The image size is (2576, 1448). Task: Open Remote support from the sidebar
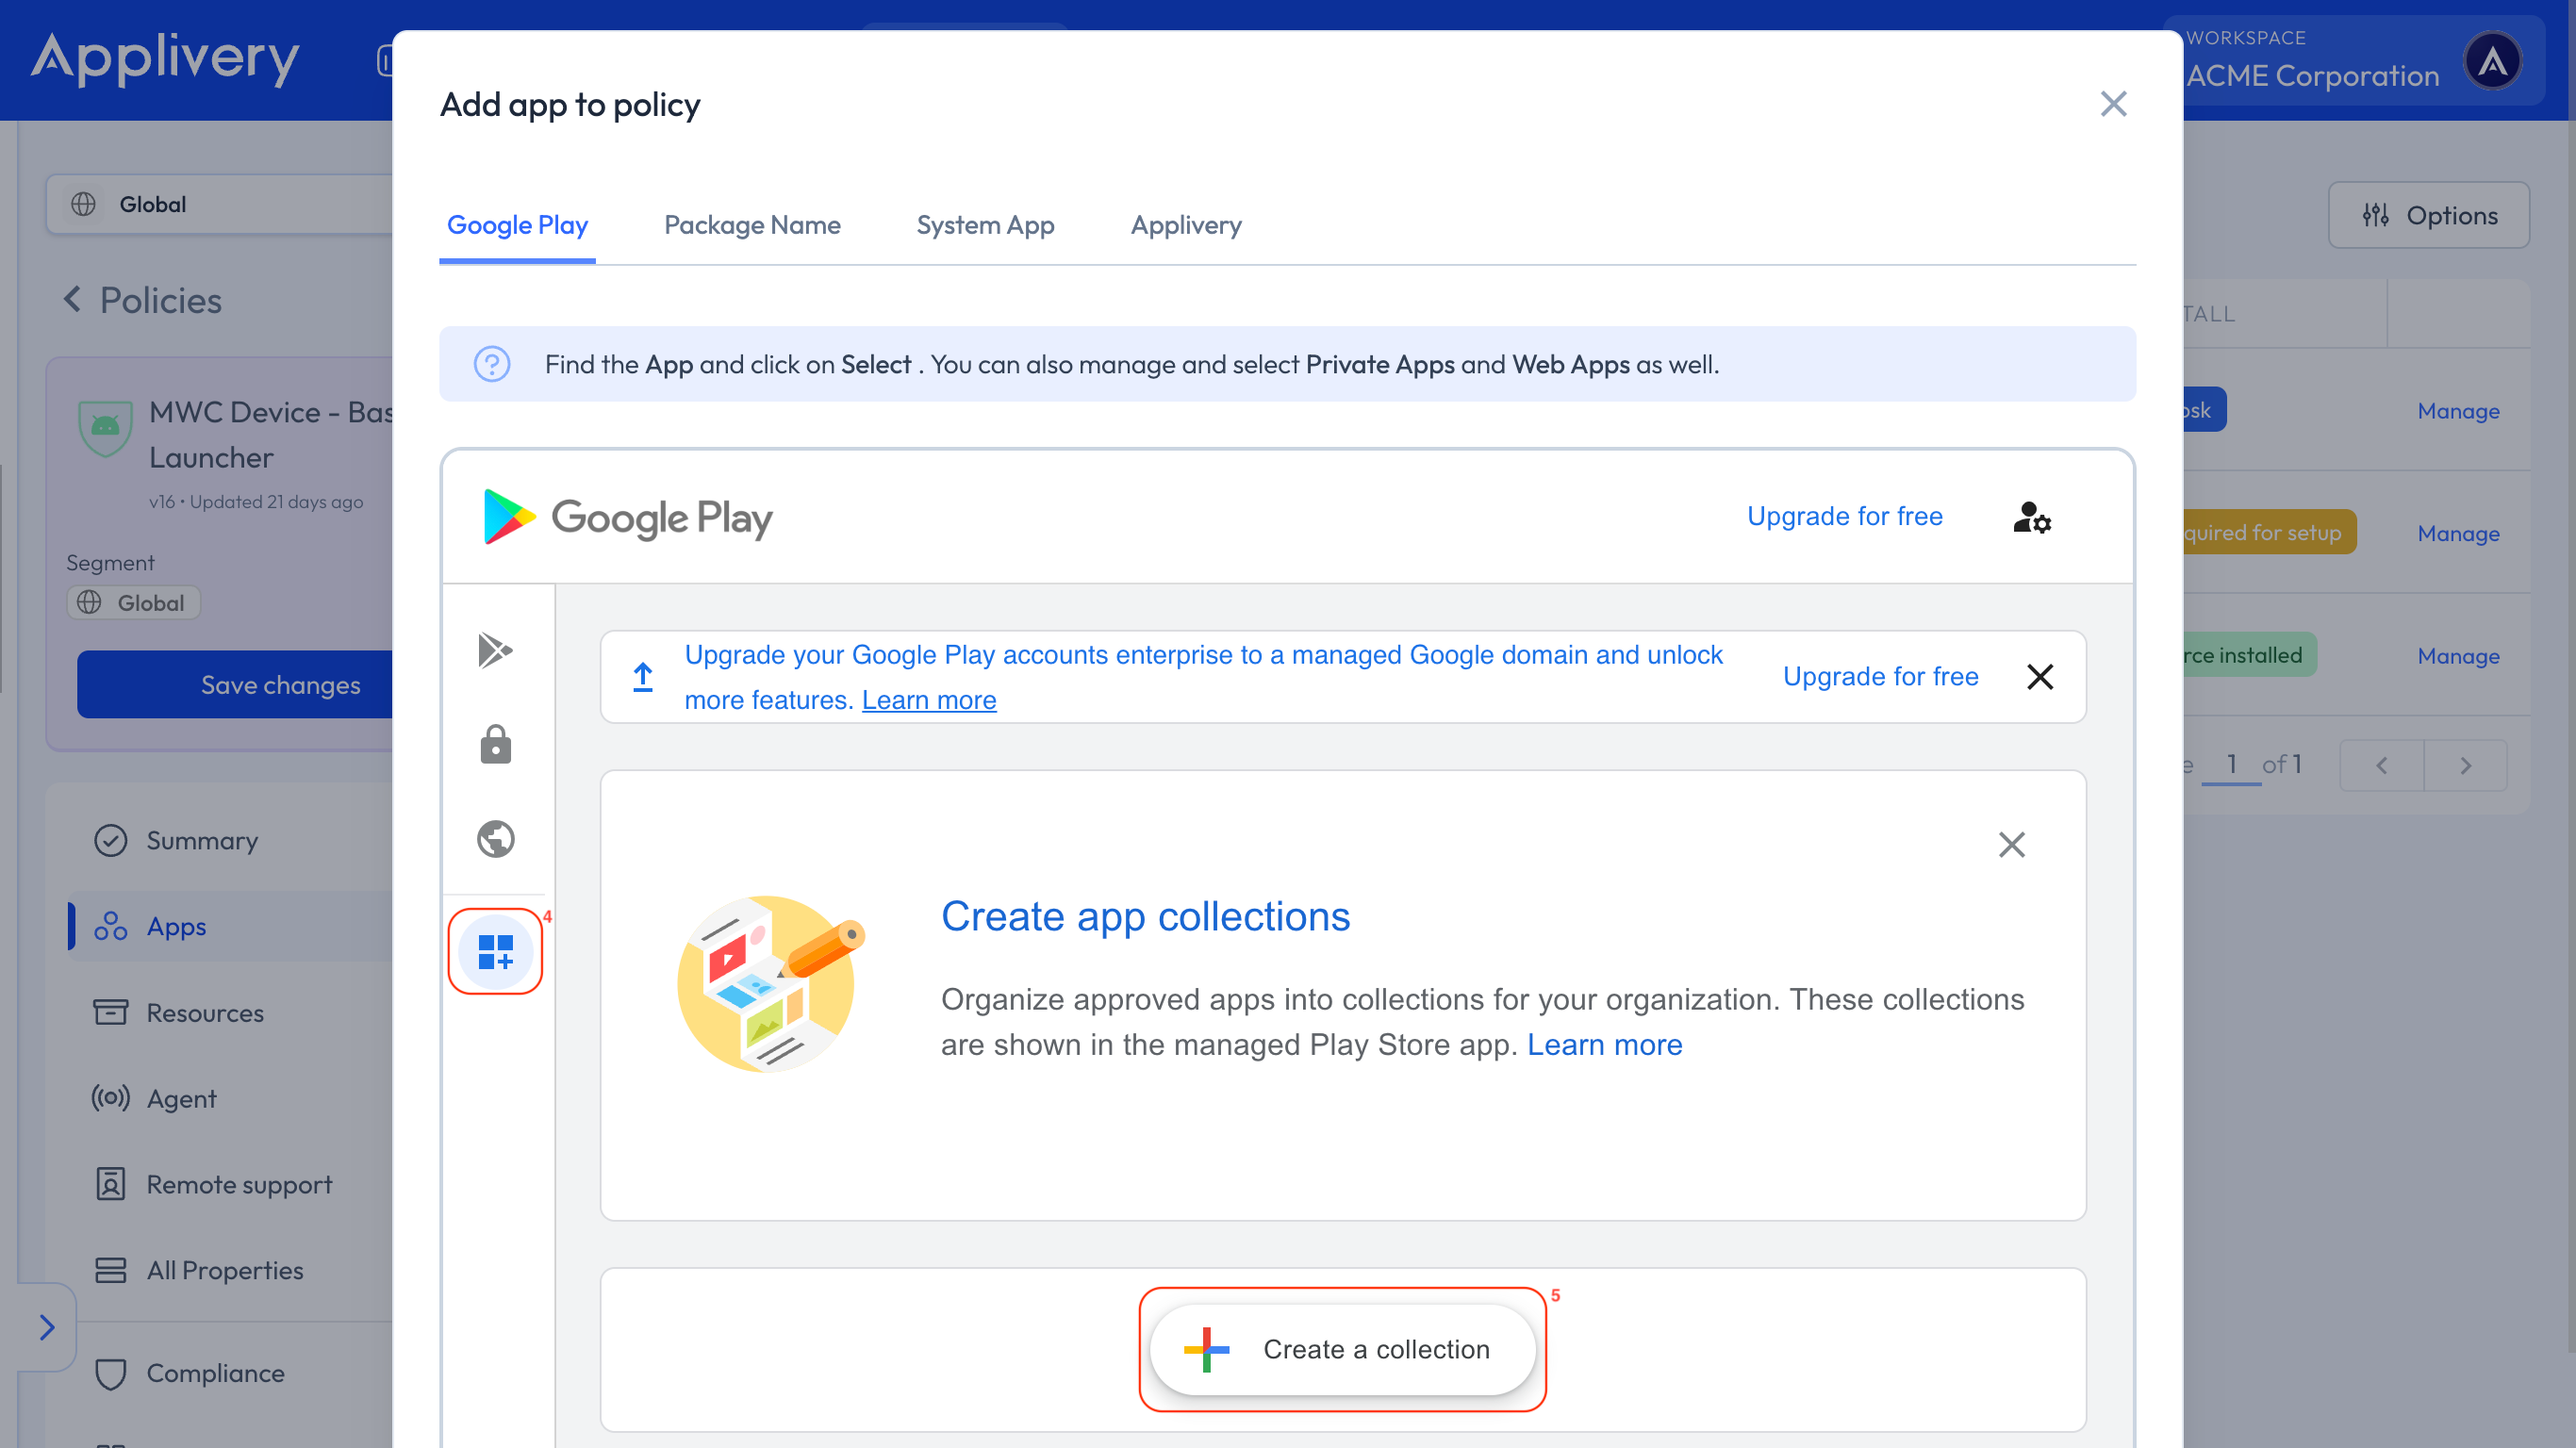click(110, 1184)
